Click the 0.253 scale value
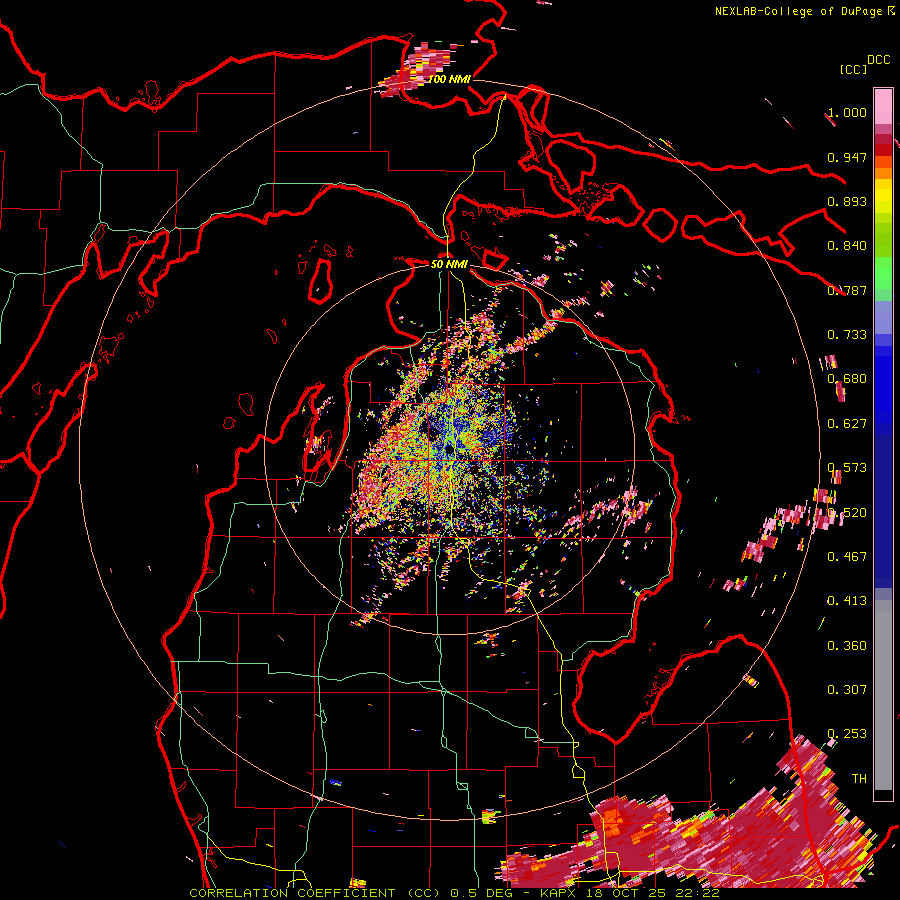 point(847,734)
